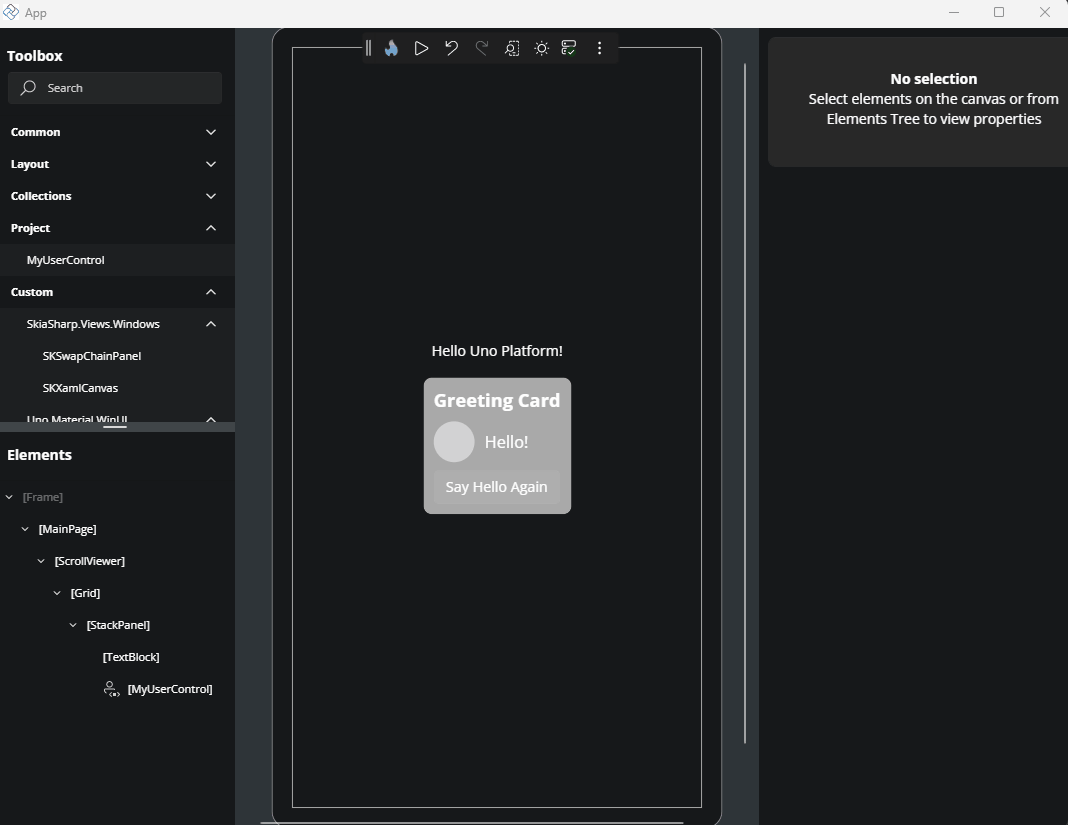
Task: Click Say Hello Again on the canvas
Action: tap(496, 487)
